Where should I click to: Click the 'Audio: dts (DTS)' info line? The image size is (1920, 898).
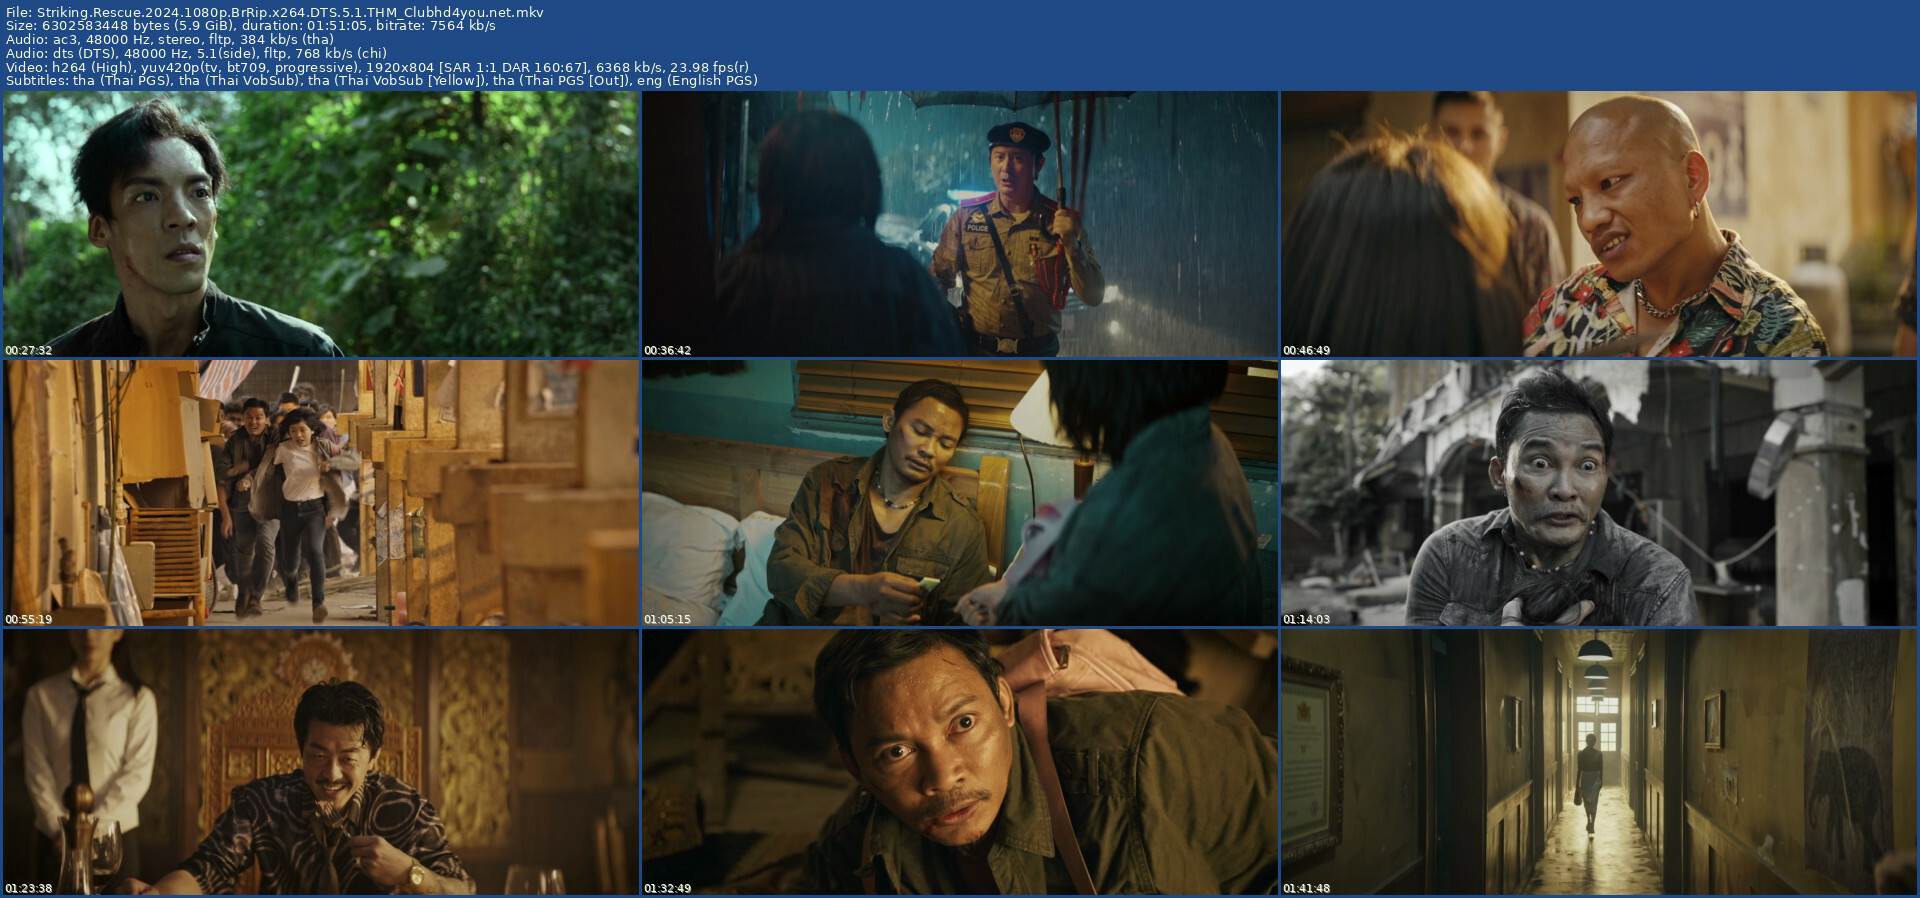click(x=196, y=53)
